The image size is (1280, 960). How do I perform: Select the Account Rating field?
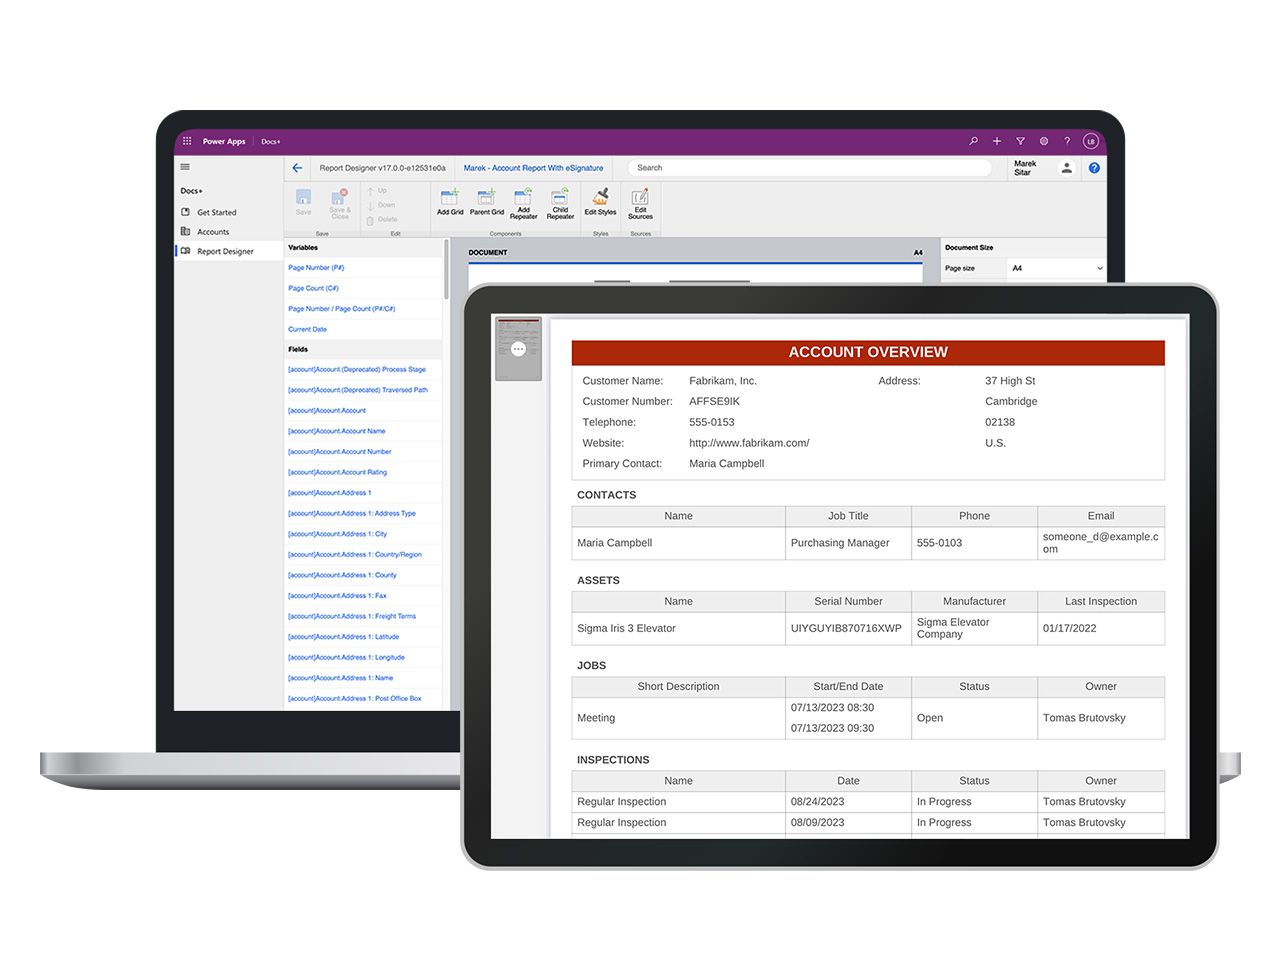click(337, 472)
